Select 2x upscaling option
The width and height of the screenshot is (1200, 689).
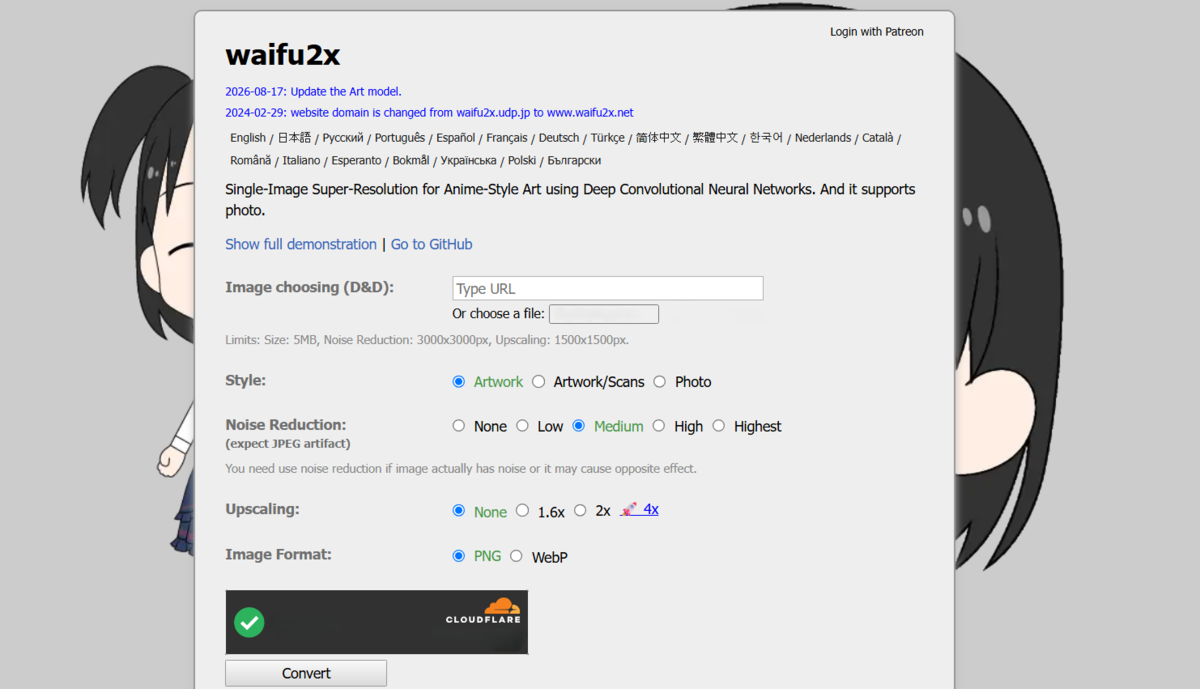580,510
